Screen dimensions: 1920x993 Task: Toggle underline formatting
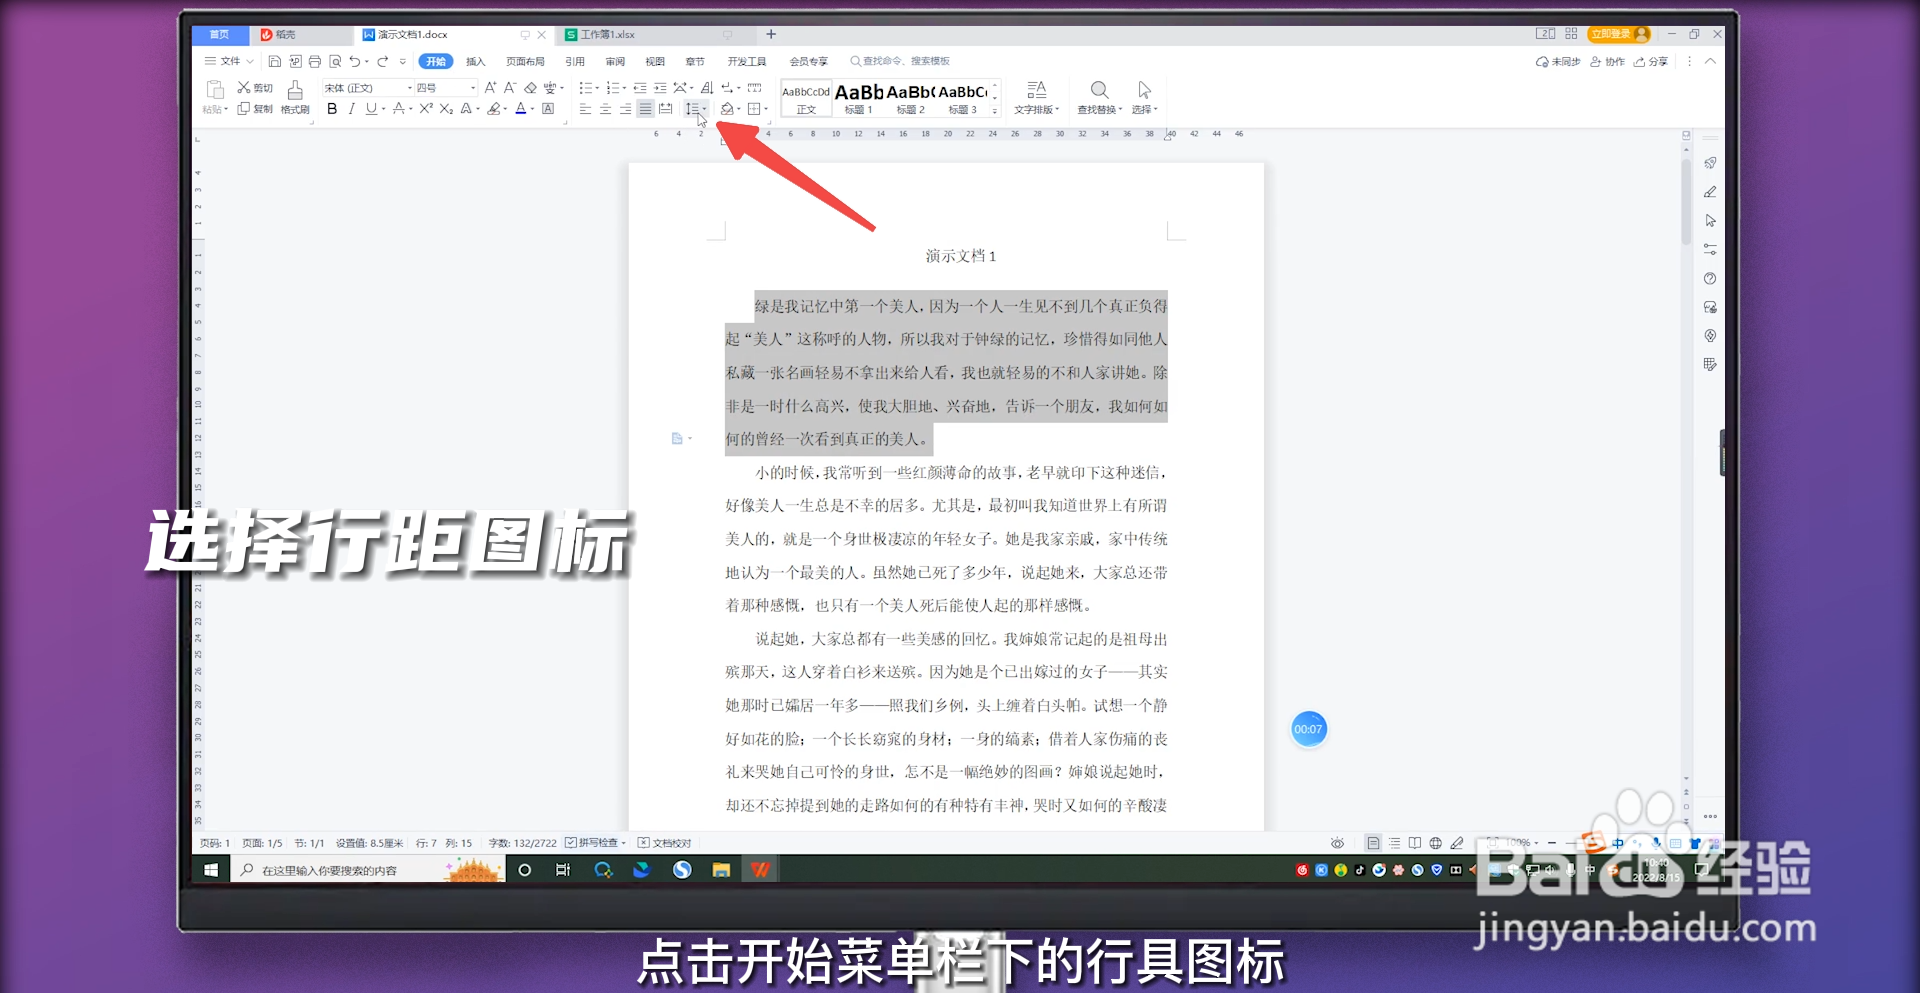pos(370,109)
